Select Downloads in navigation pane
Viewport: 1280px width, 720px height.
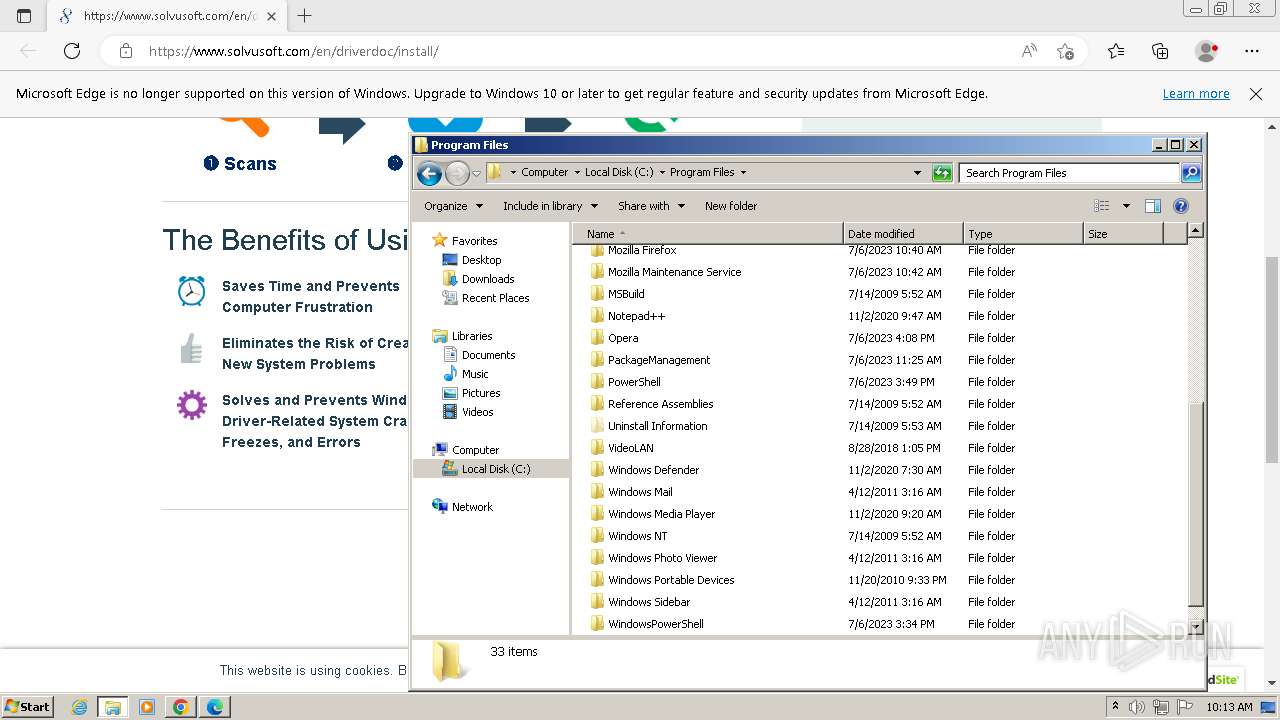[488, 279]
